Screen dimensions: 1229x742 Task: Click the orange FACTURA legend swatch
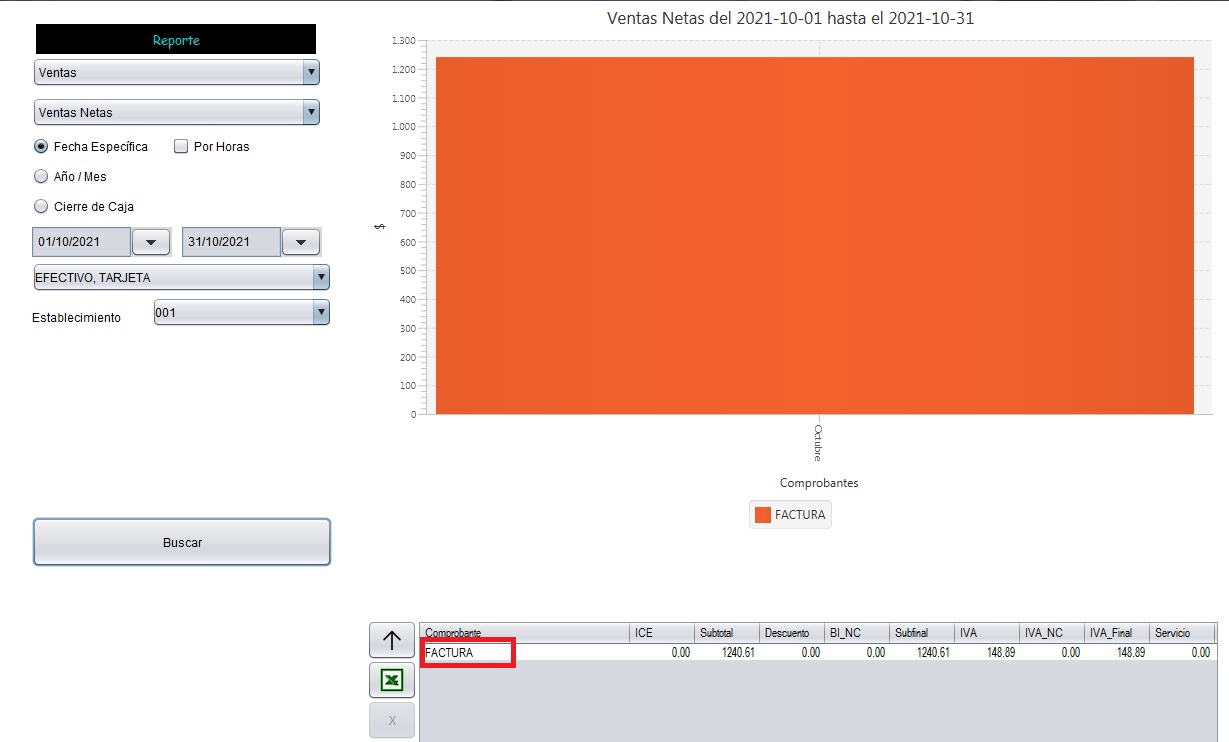click(763, 515)
